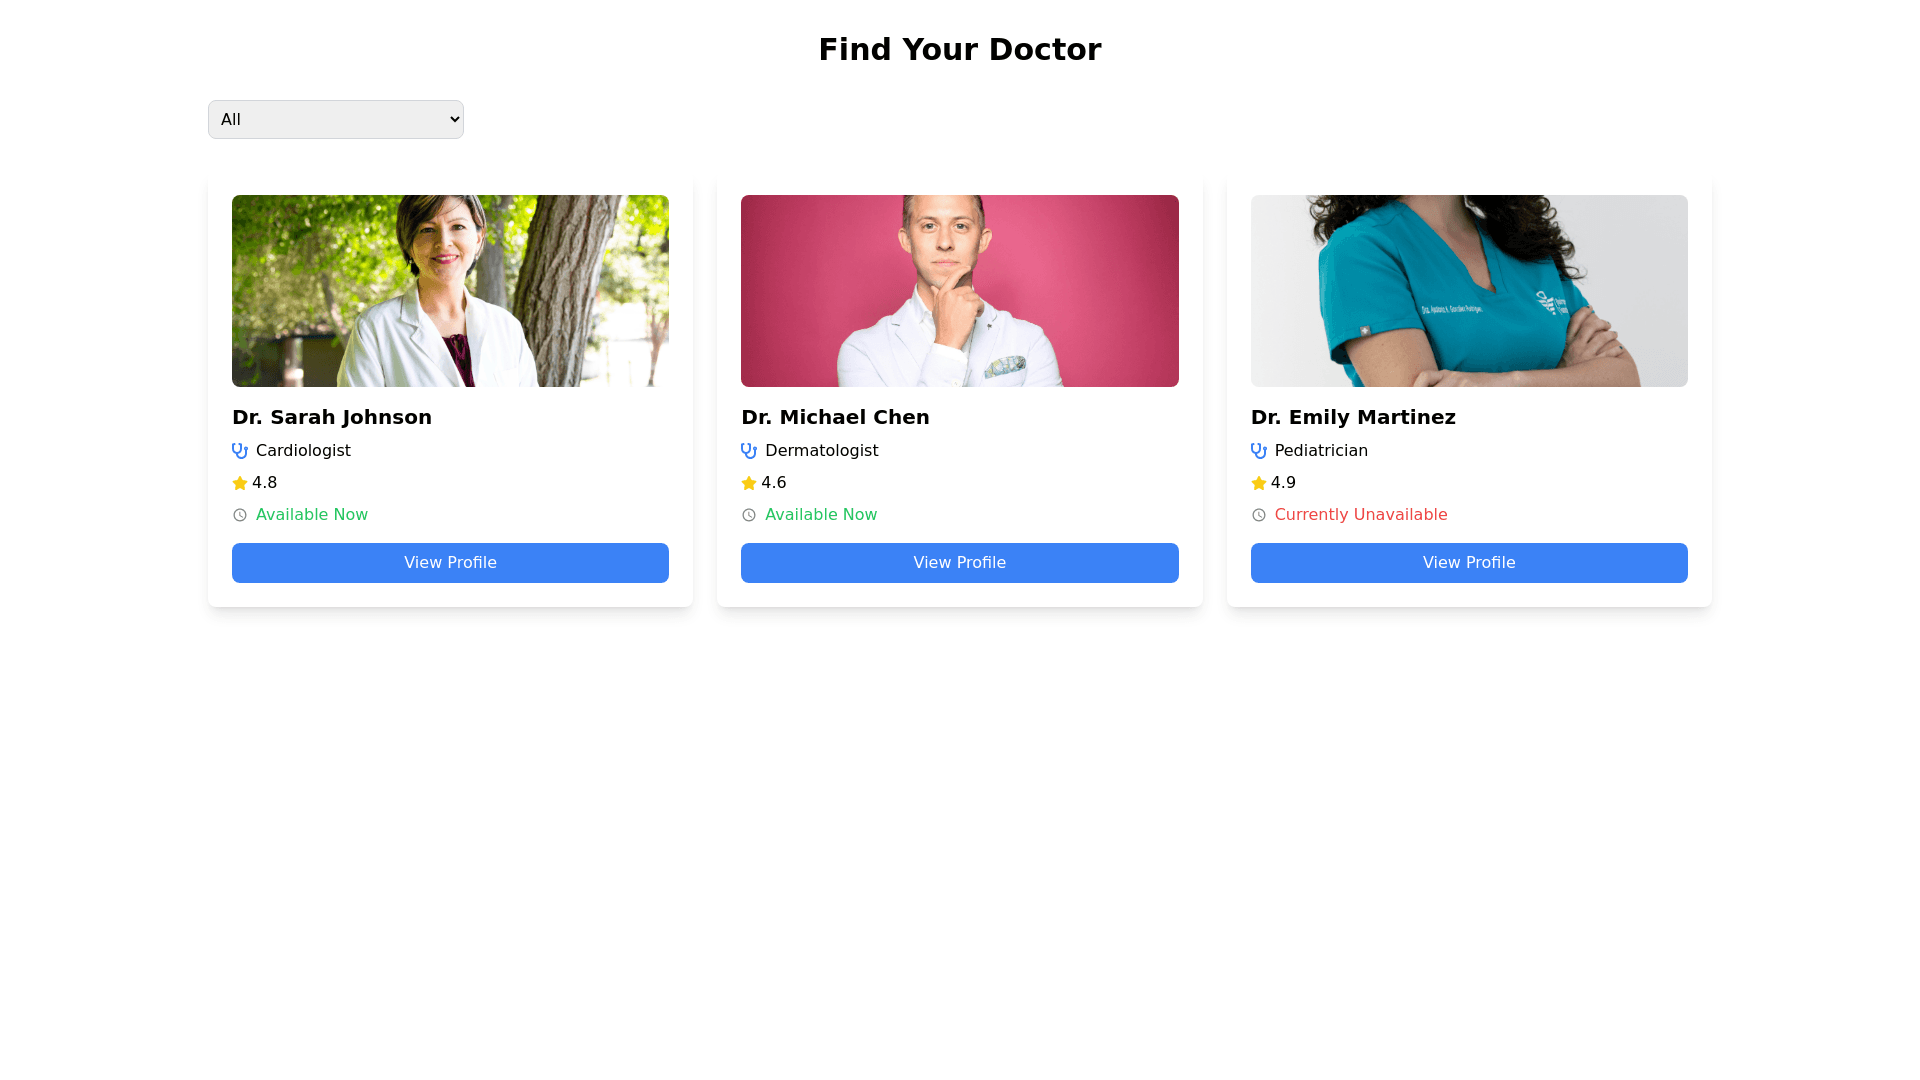1920x1080 pixels.
Task: Click the star icon next to 4.8 rating
Action: [x=240, y=483]
